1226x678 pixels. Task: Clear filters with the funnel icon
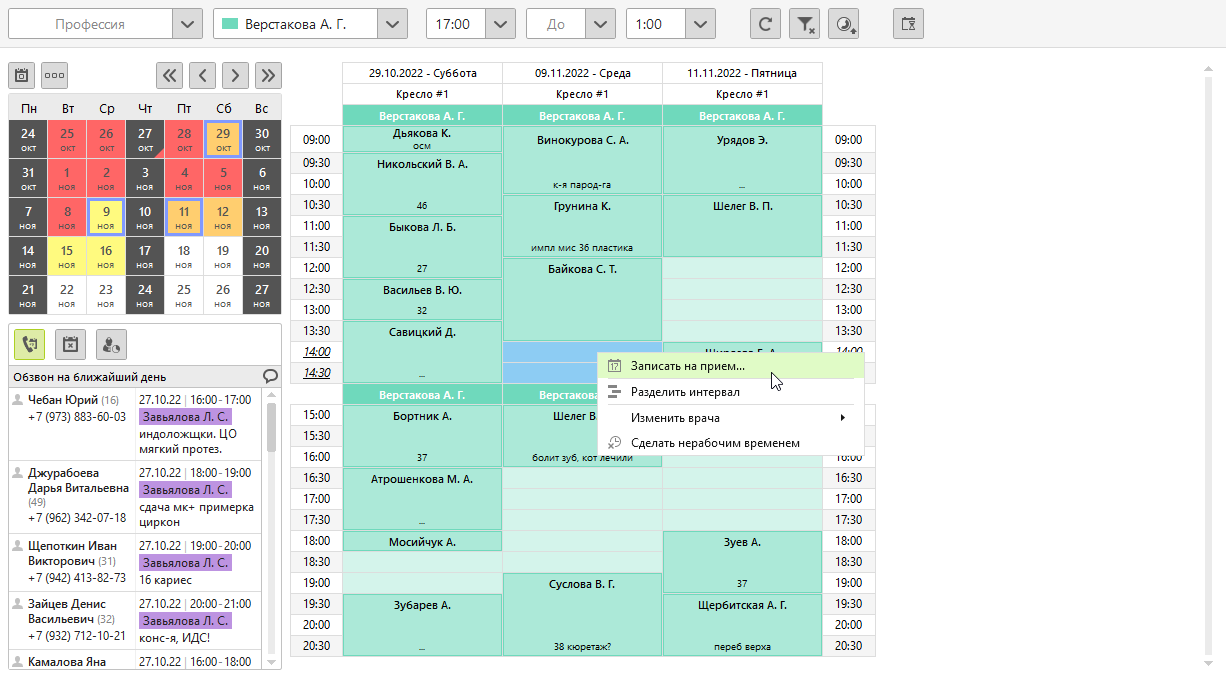pos(804,24)
